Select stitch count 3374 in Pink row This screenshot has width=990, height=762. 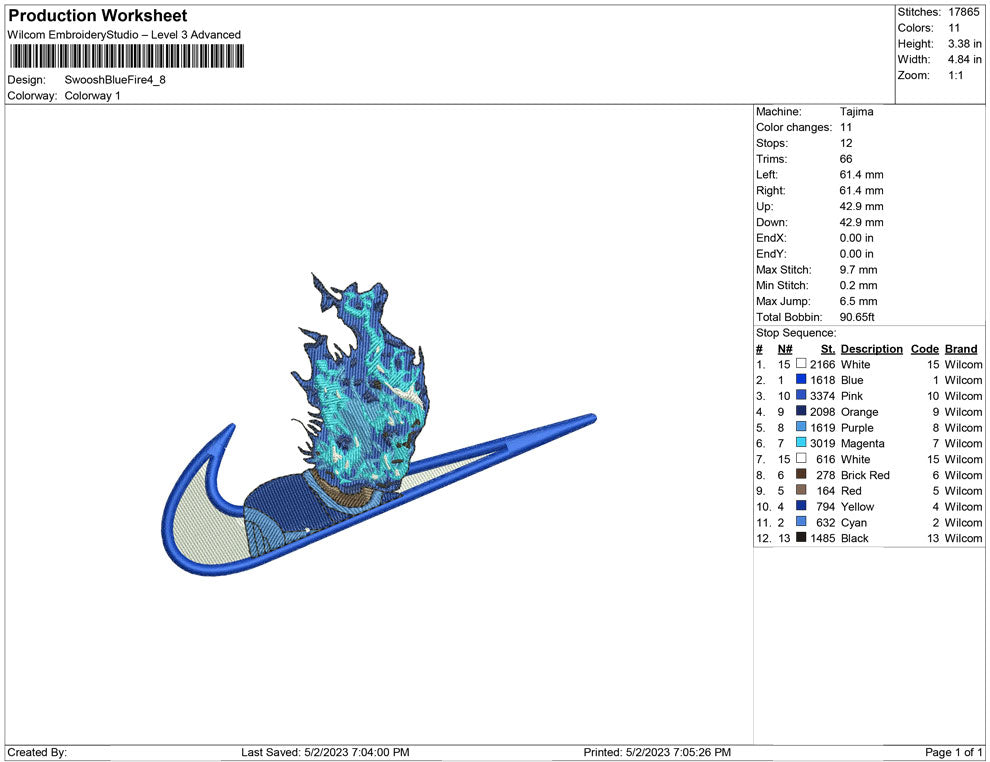[822, 396]
